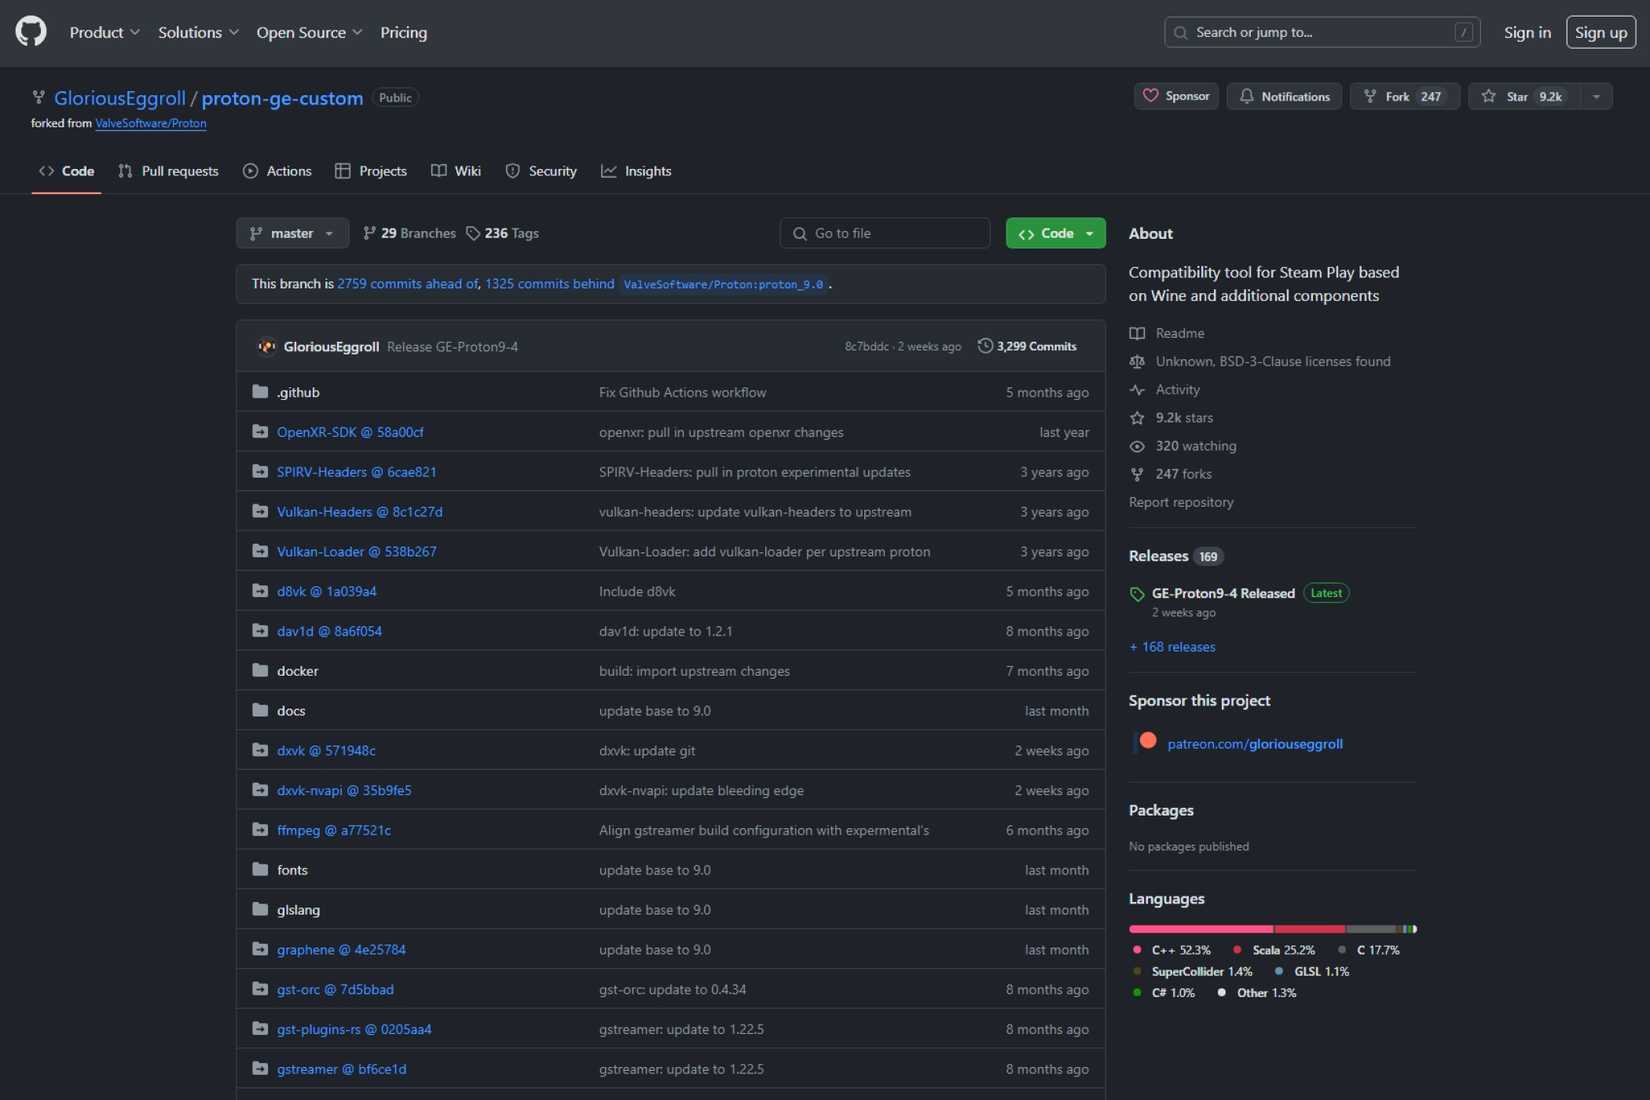This screenshot has height=1100, width=1650.
Task: Click the Fork icon on the repo
Action: click(1370, 96)
